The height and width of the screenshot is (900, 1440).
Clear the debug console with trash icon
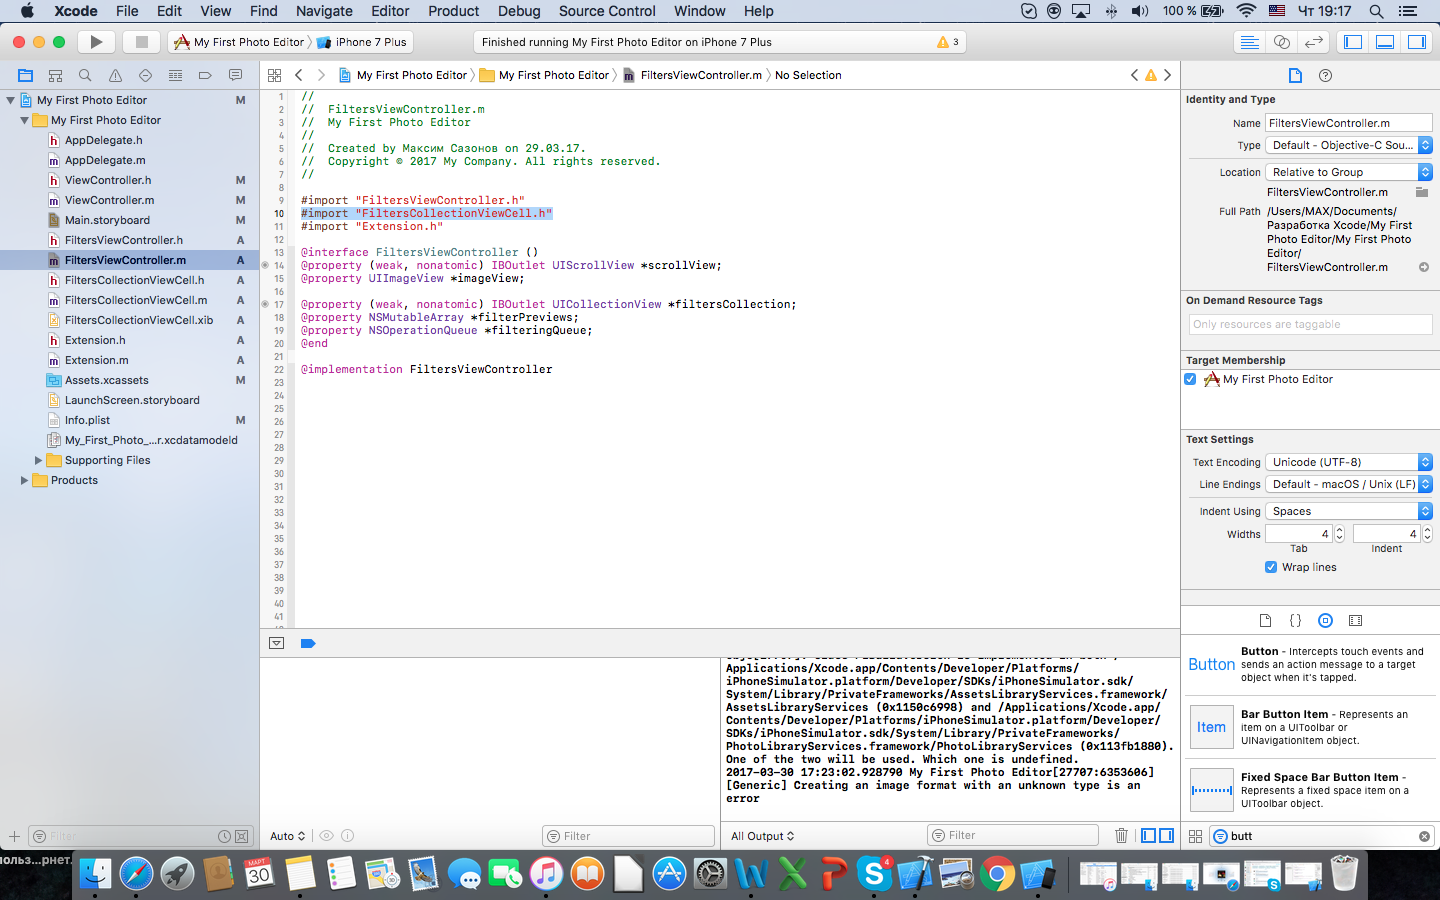(x=1121, y=835)
